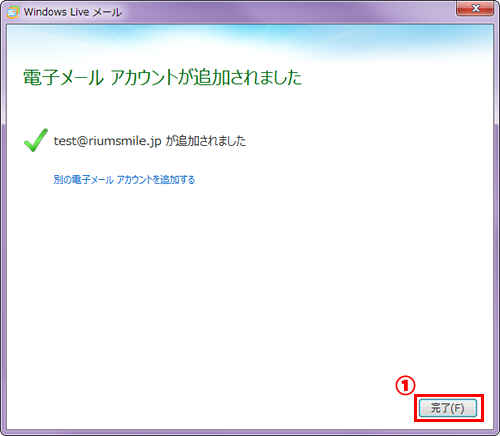This screenshot has height=436, width=500.
Task: Click the 完了(F) finish button
Action: (x=448, y=408)
